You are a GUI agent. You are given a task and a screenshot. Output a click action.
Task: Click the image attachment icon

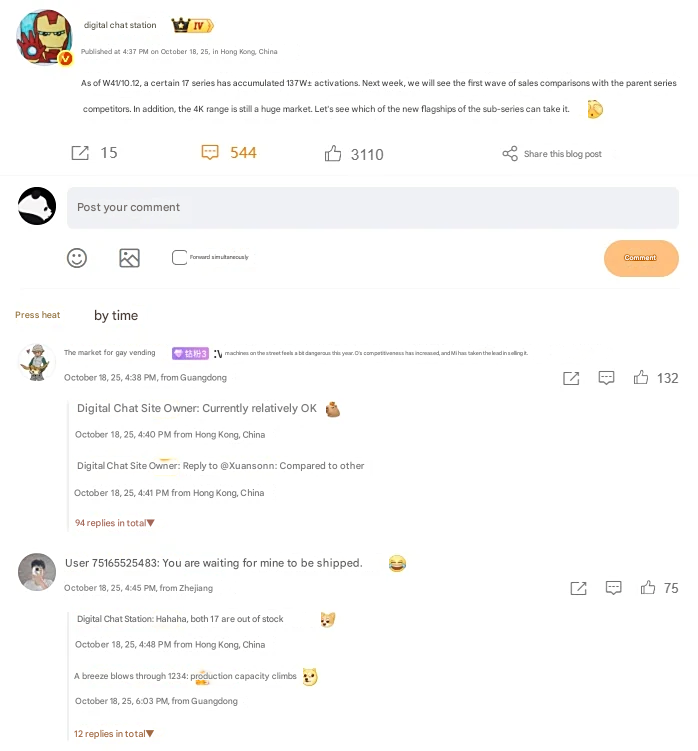tap(129, 258)
